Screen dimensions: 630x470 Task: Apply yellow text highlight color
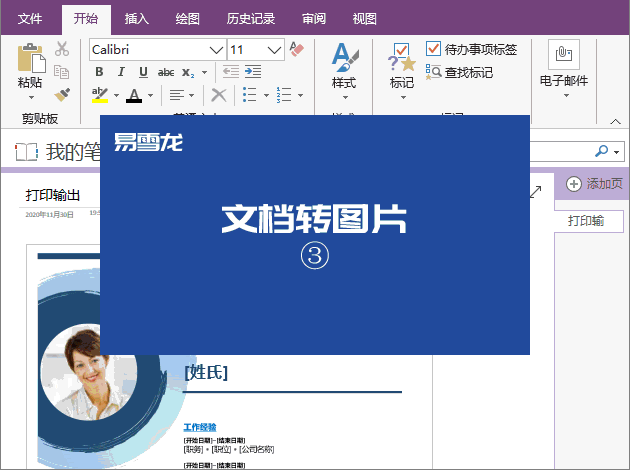tap(100, 95)
